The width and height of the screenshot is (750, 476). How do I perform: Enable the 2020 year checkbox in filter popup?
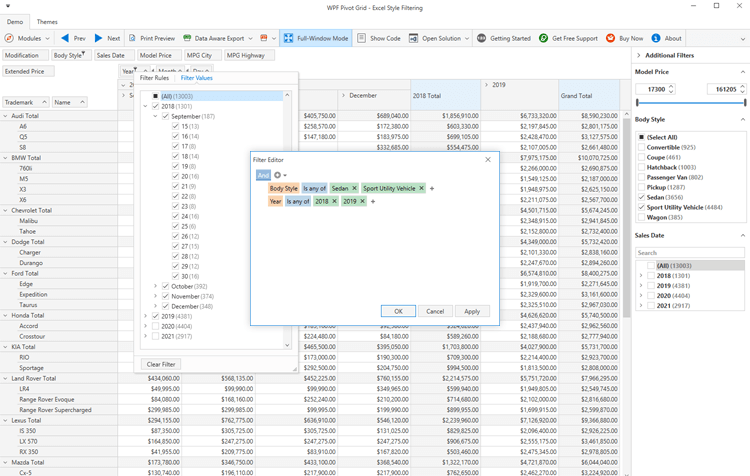[x=156, y=326]
